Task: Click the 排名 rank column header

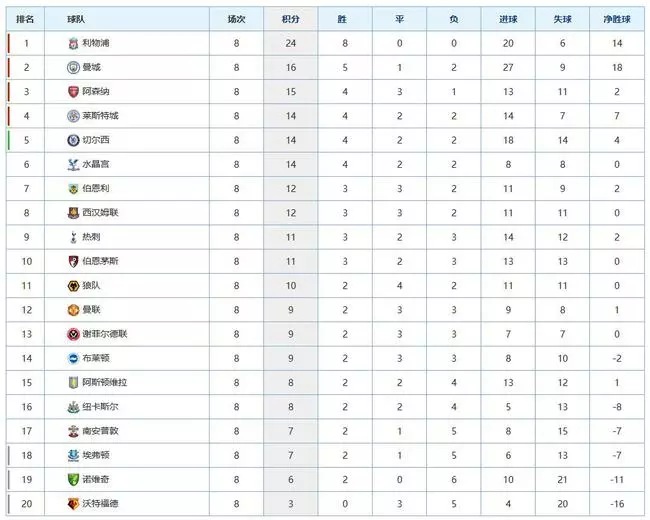Action: tap(25, 19)
